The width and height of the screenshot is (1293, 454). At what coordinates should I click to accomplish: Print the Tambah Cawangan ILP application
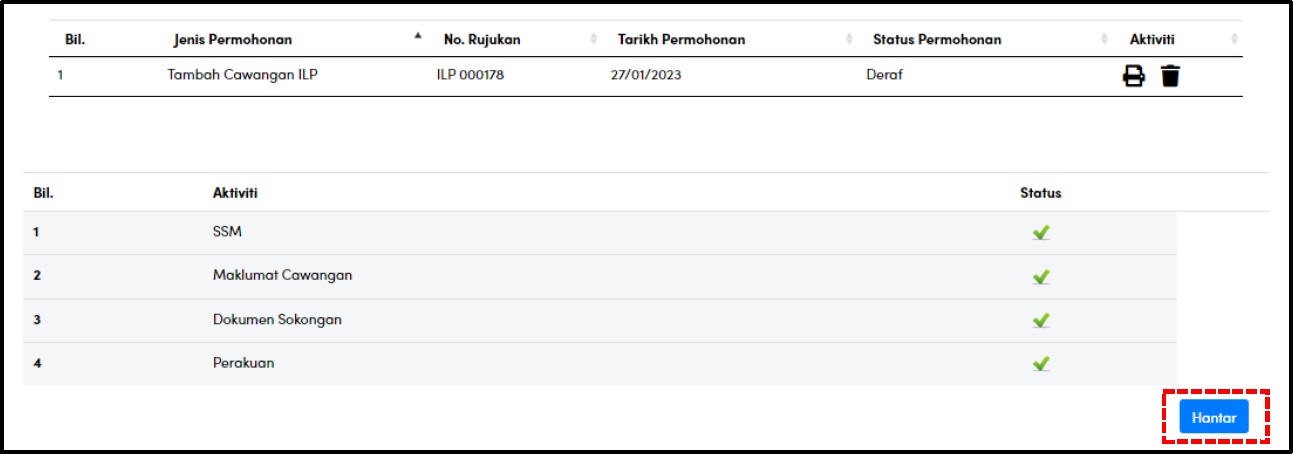point(1133,75)
